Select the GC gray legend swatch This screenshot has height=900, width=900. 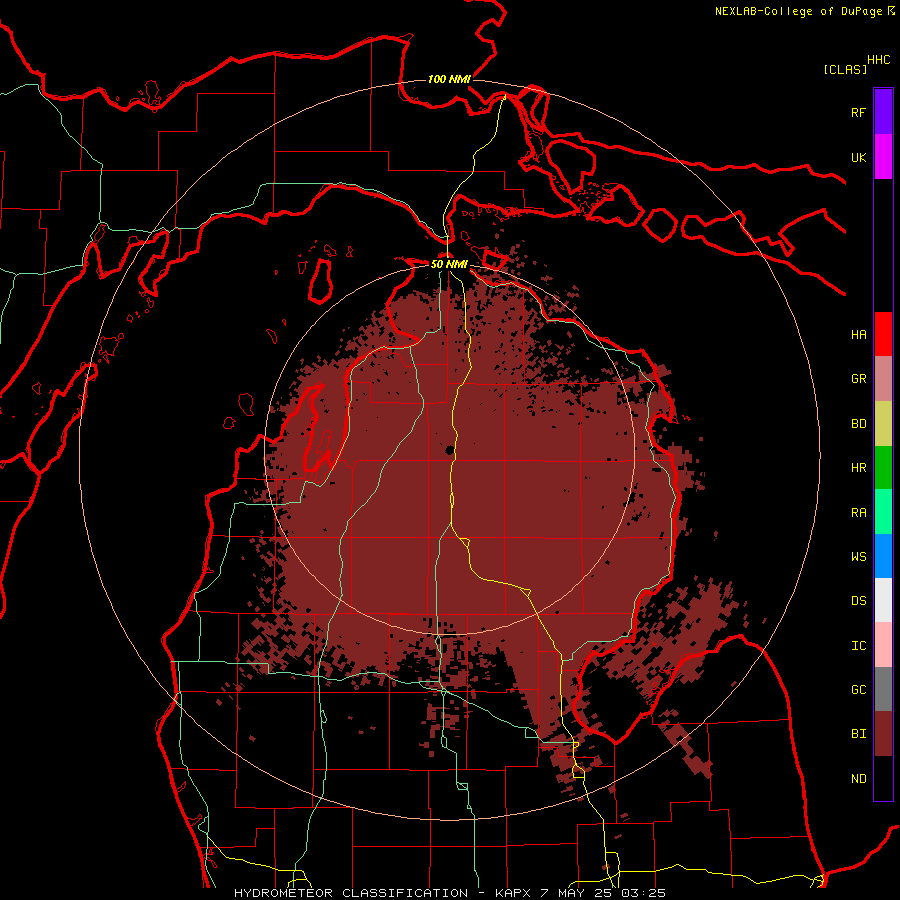(x=883, y=689)
